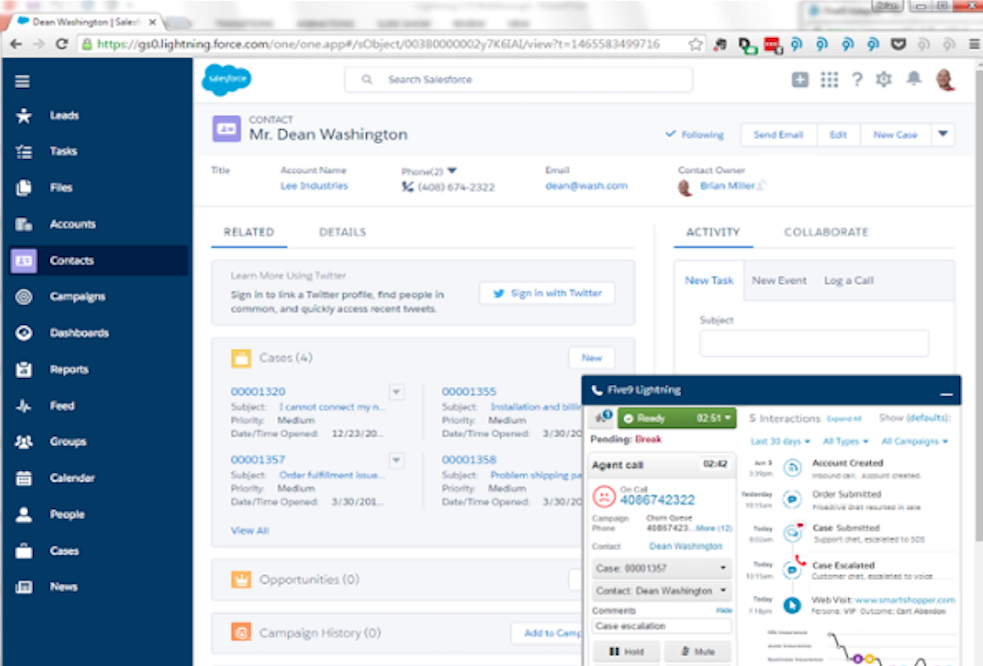This screenshot has height=666, width=983.
Task: Open the Help question mark
Action: [857, 80]
